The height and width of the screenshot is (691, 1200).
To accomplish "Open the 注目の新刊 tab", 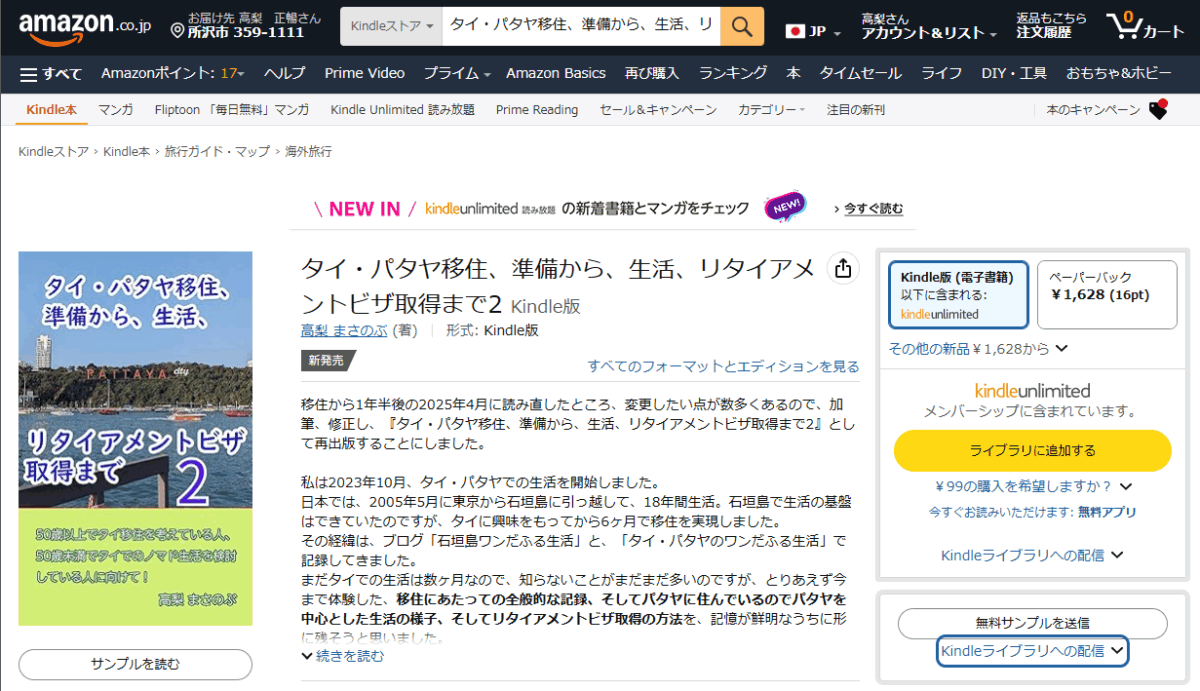I will [x=855, y=110].
